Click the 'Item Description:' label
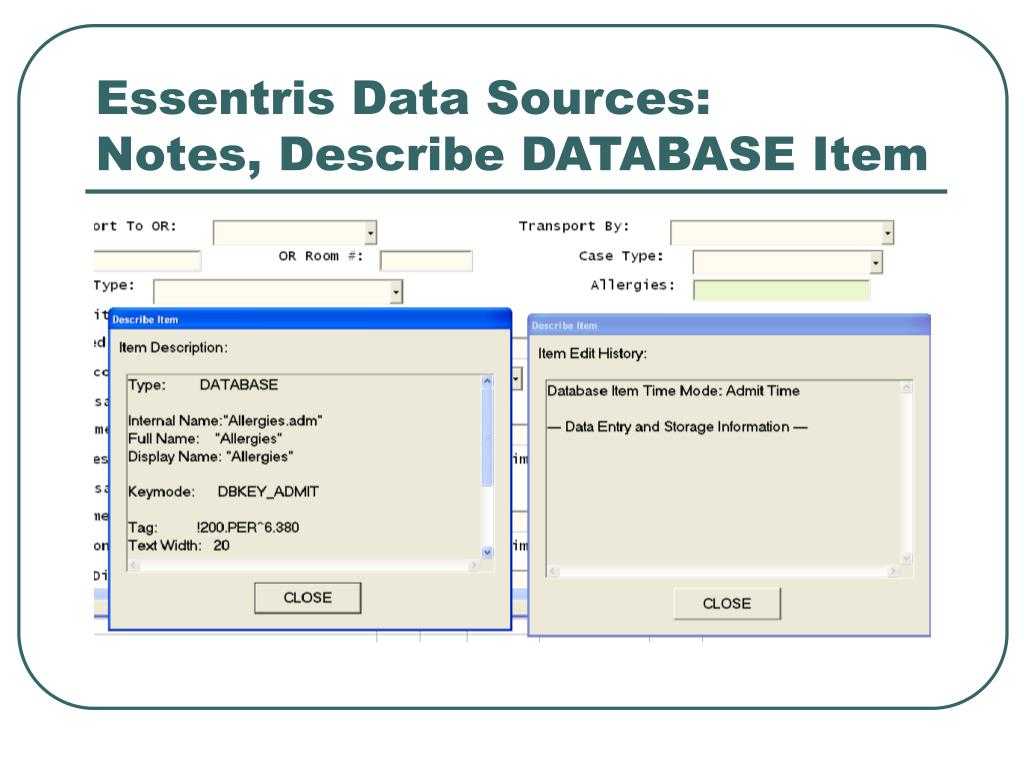This screenshot has height=768, width=1024. pos(173,347)
